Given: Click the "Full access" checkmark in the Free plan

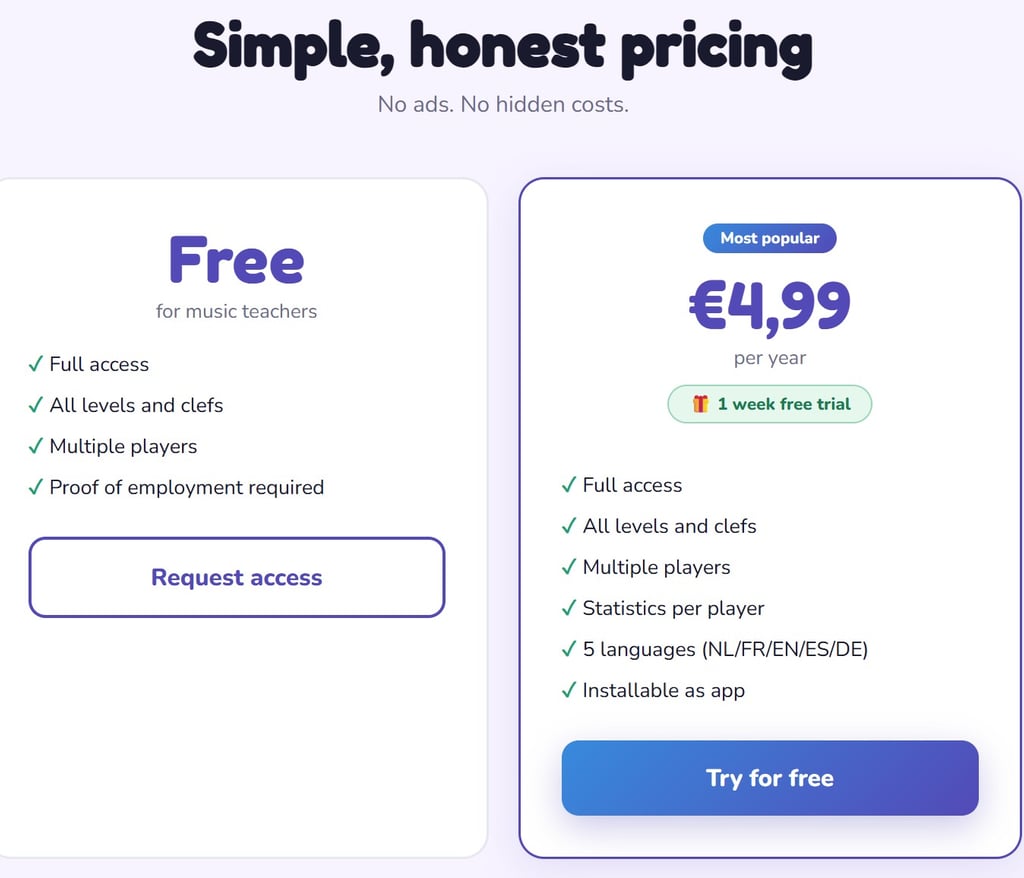Looking at the screenshot, I should click(x=36, y=364).
